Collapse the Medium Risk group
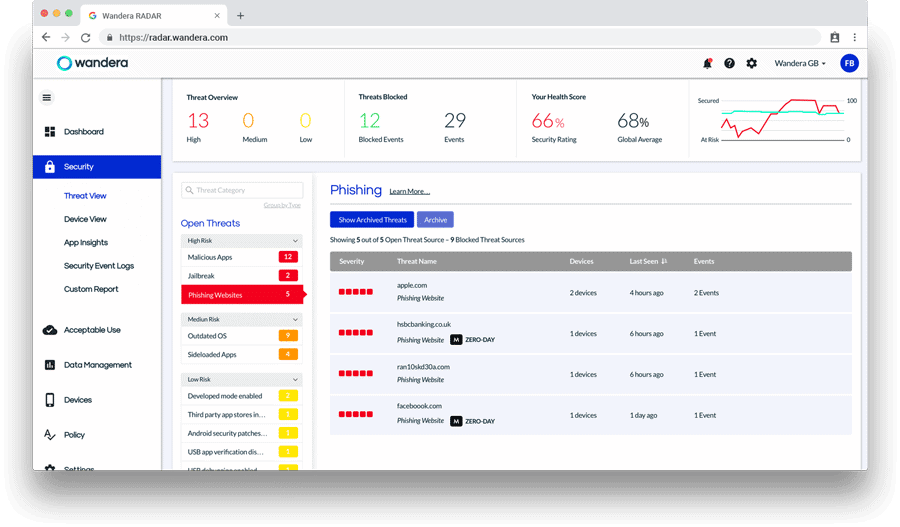The width and height of the screenshot is (900, 527). (295, 319)
